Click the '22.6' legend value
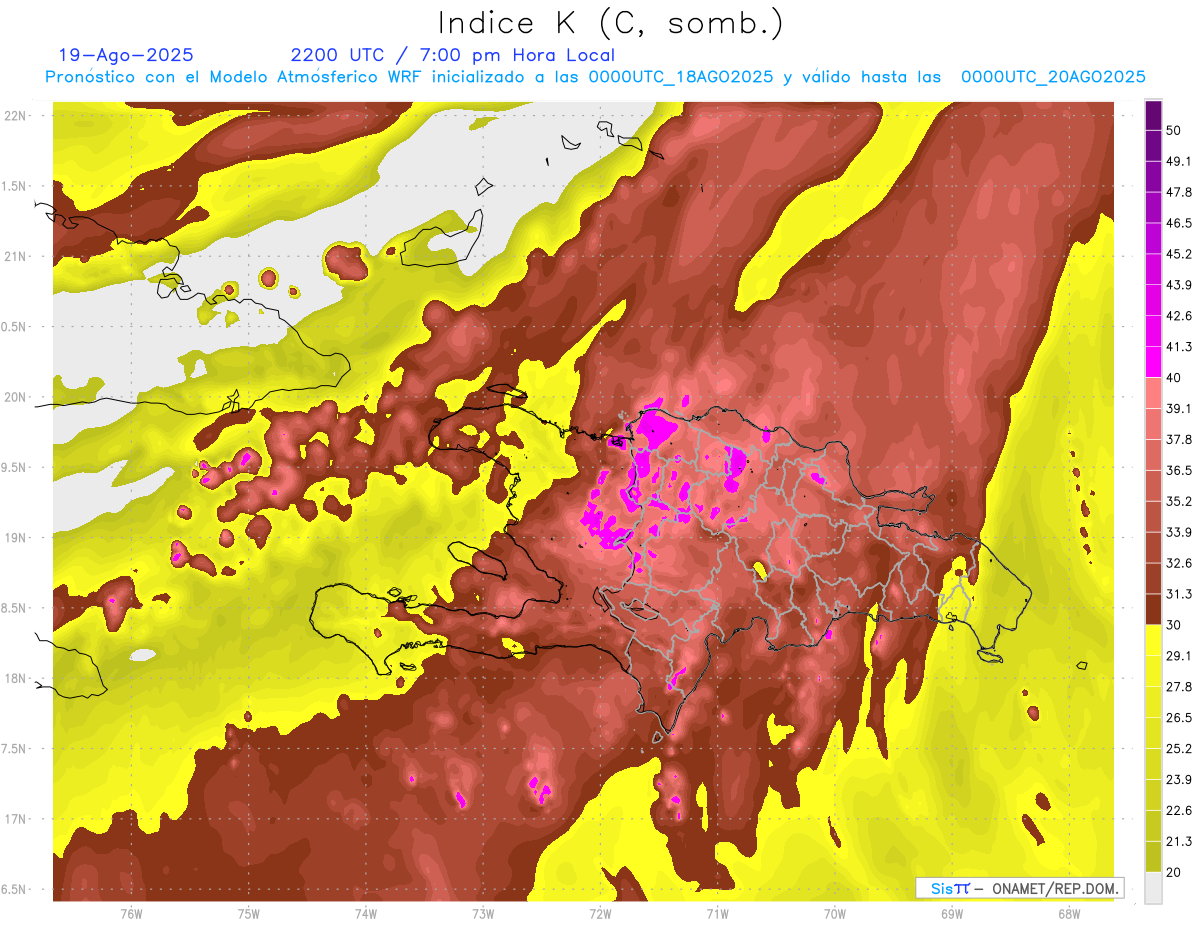Image resolution: width=1200 pixels, height=927 pixels. (x=1179, y=810)
